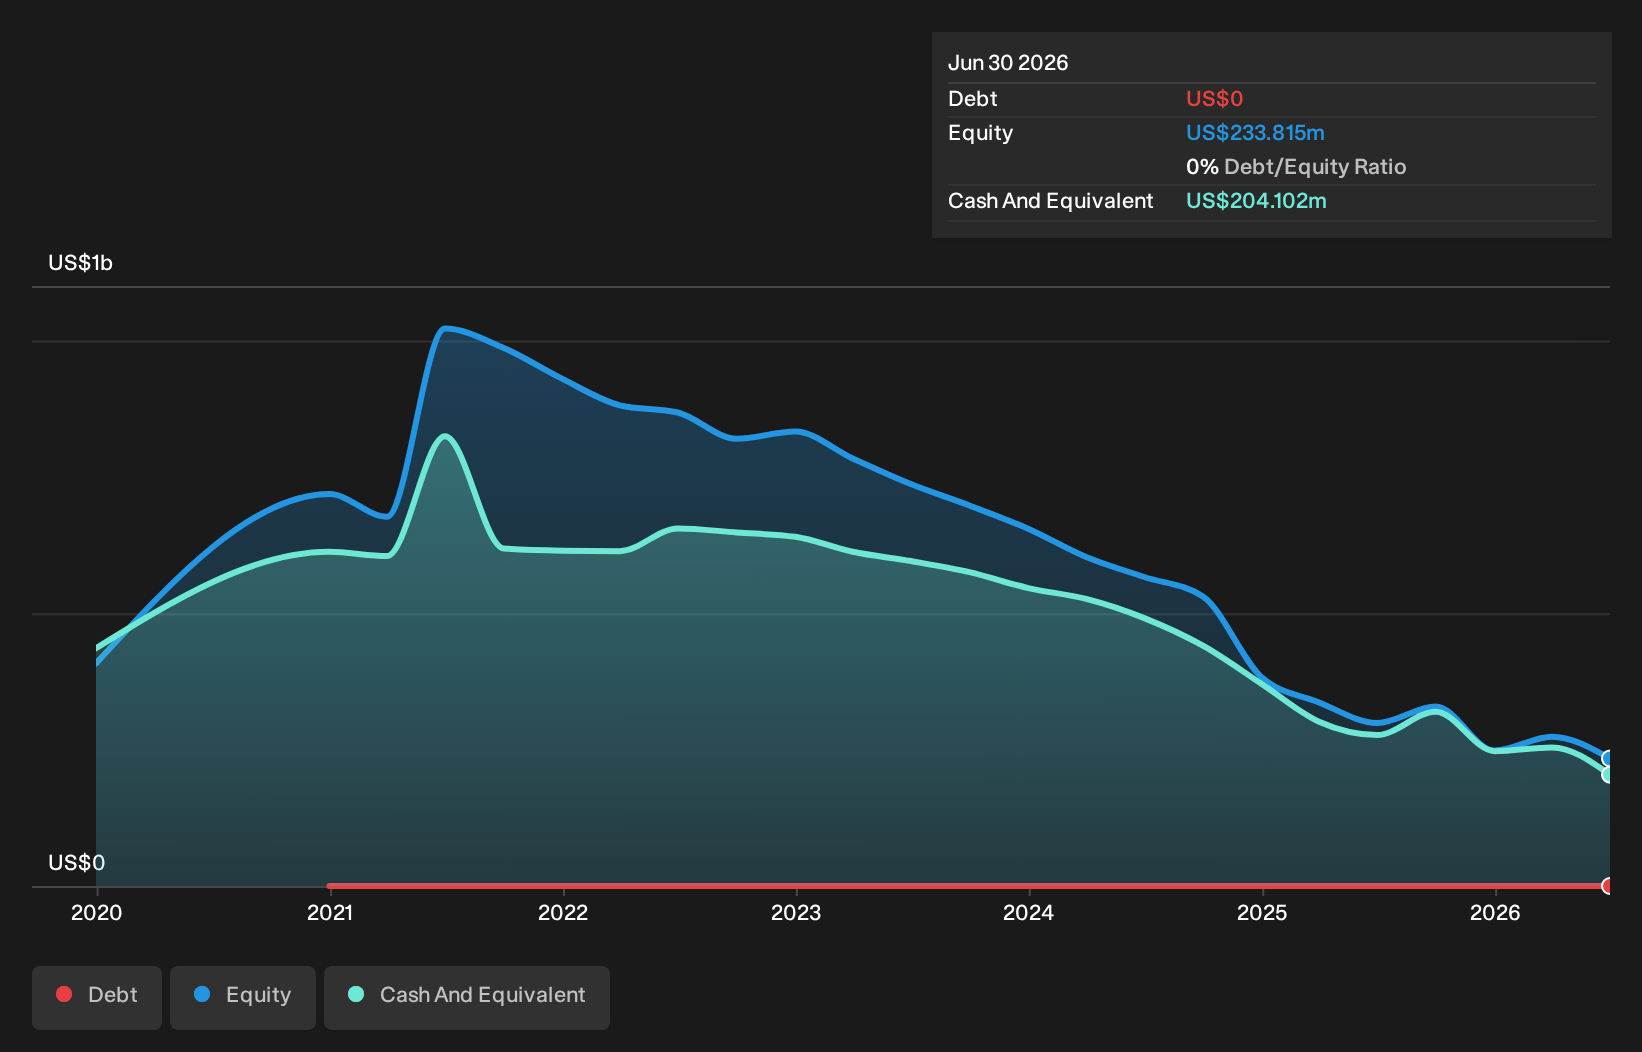Toggle the Equity series in the legend

(243, 997)
